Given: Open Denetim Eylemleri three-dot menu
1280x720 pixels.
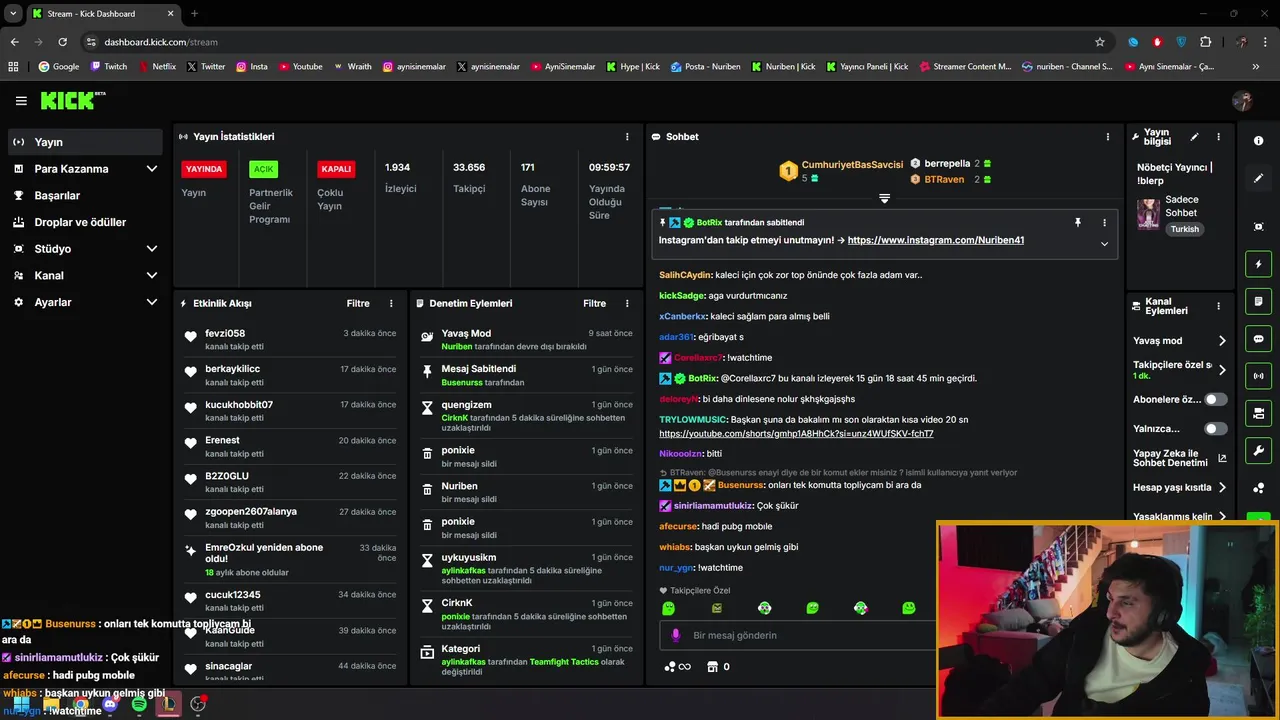Looking at the screenshot, I should [627, 303].
